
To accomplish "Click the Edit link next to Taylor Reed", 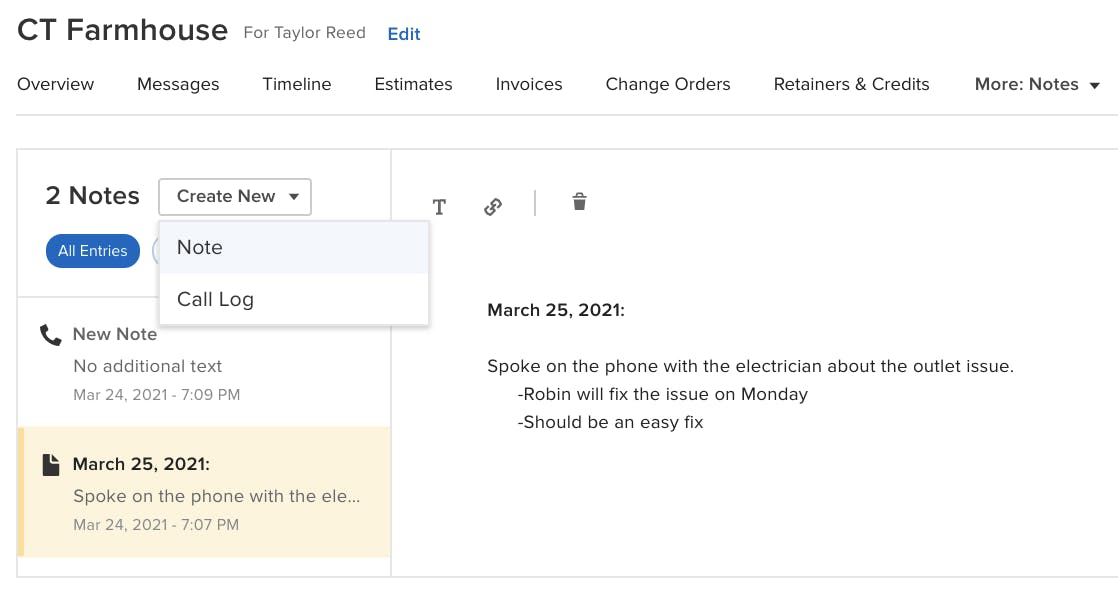I will pos(404,34).
